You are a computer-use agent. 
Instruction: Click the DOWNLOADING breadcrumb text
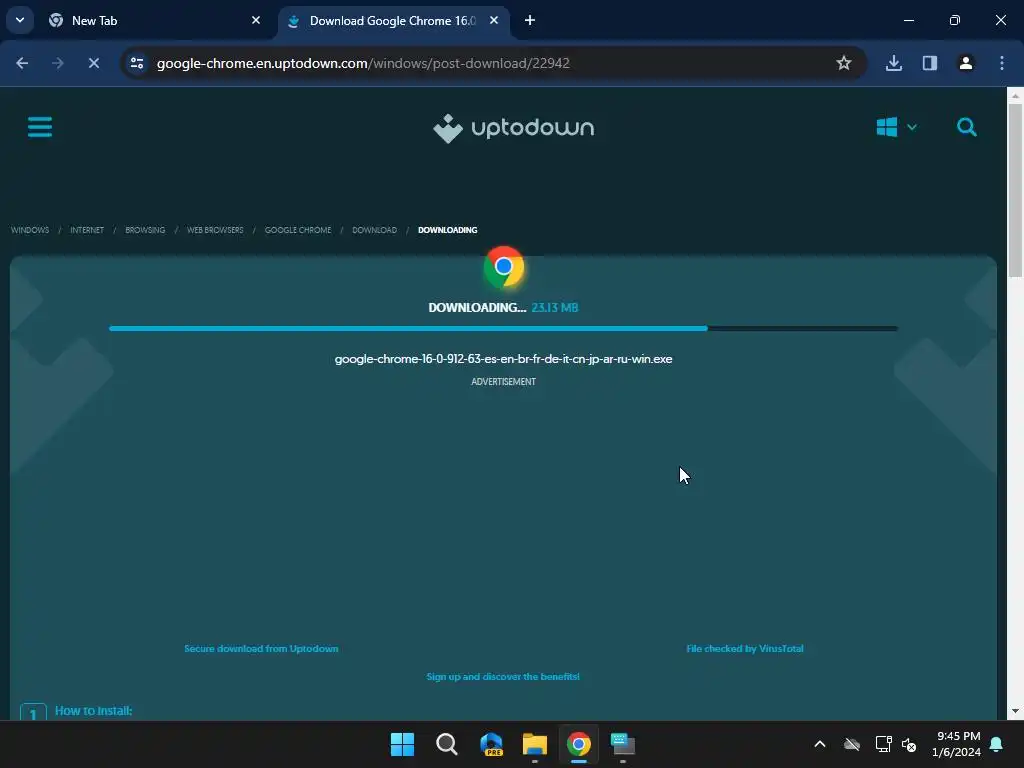pyautogui.click(x=447, y=230)
